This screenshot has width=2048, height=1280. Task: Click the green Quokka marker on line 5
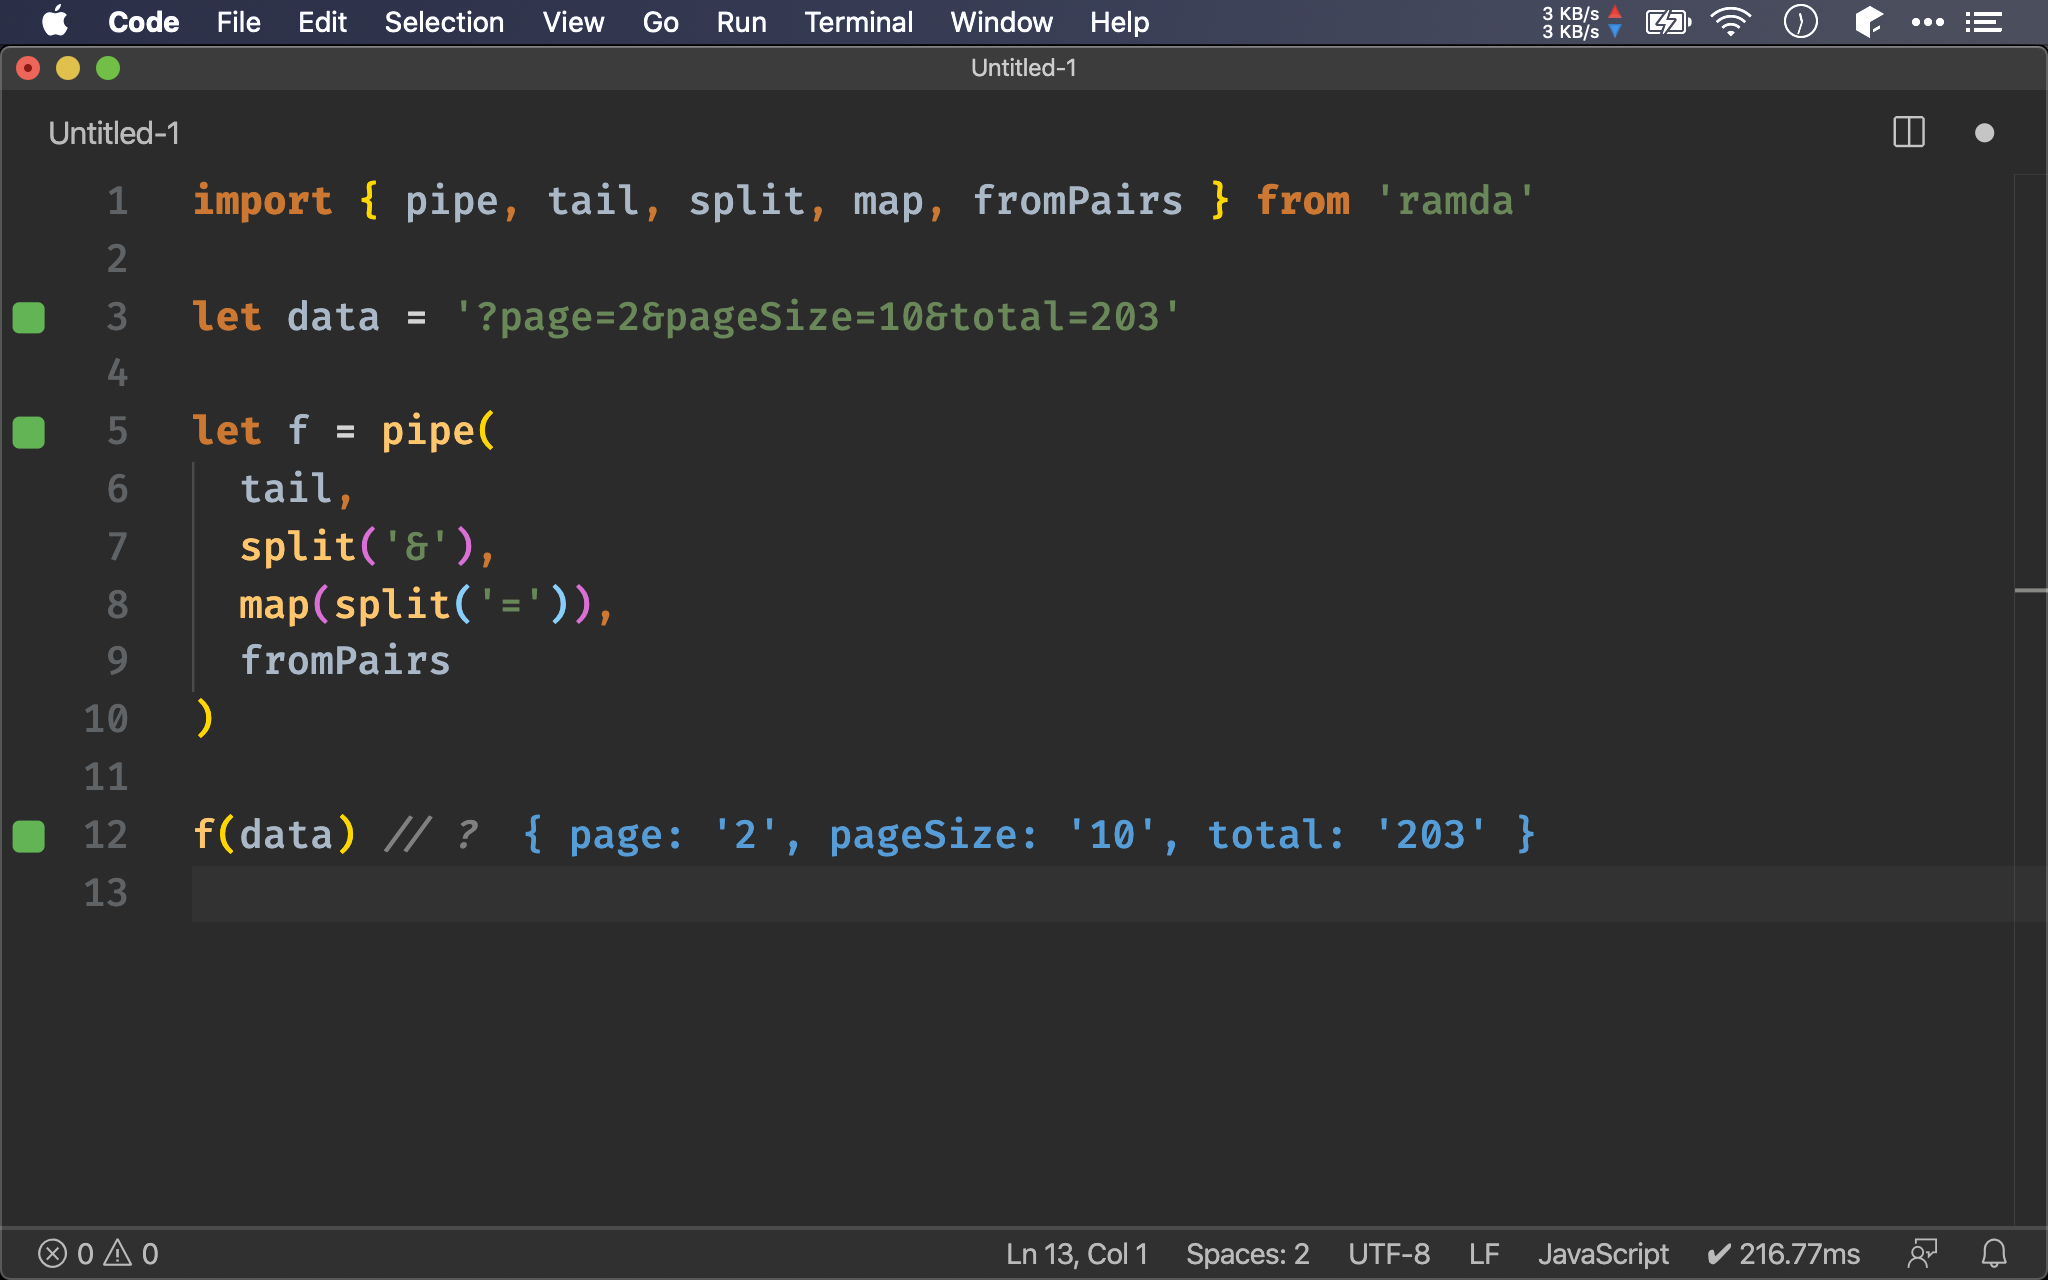click(29, 432)
